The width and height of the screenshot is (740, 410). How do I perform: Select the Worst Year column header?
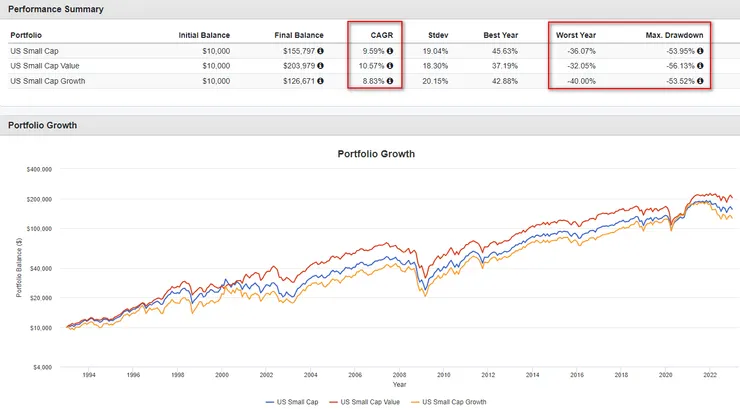coord(576,34)
